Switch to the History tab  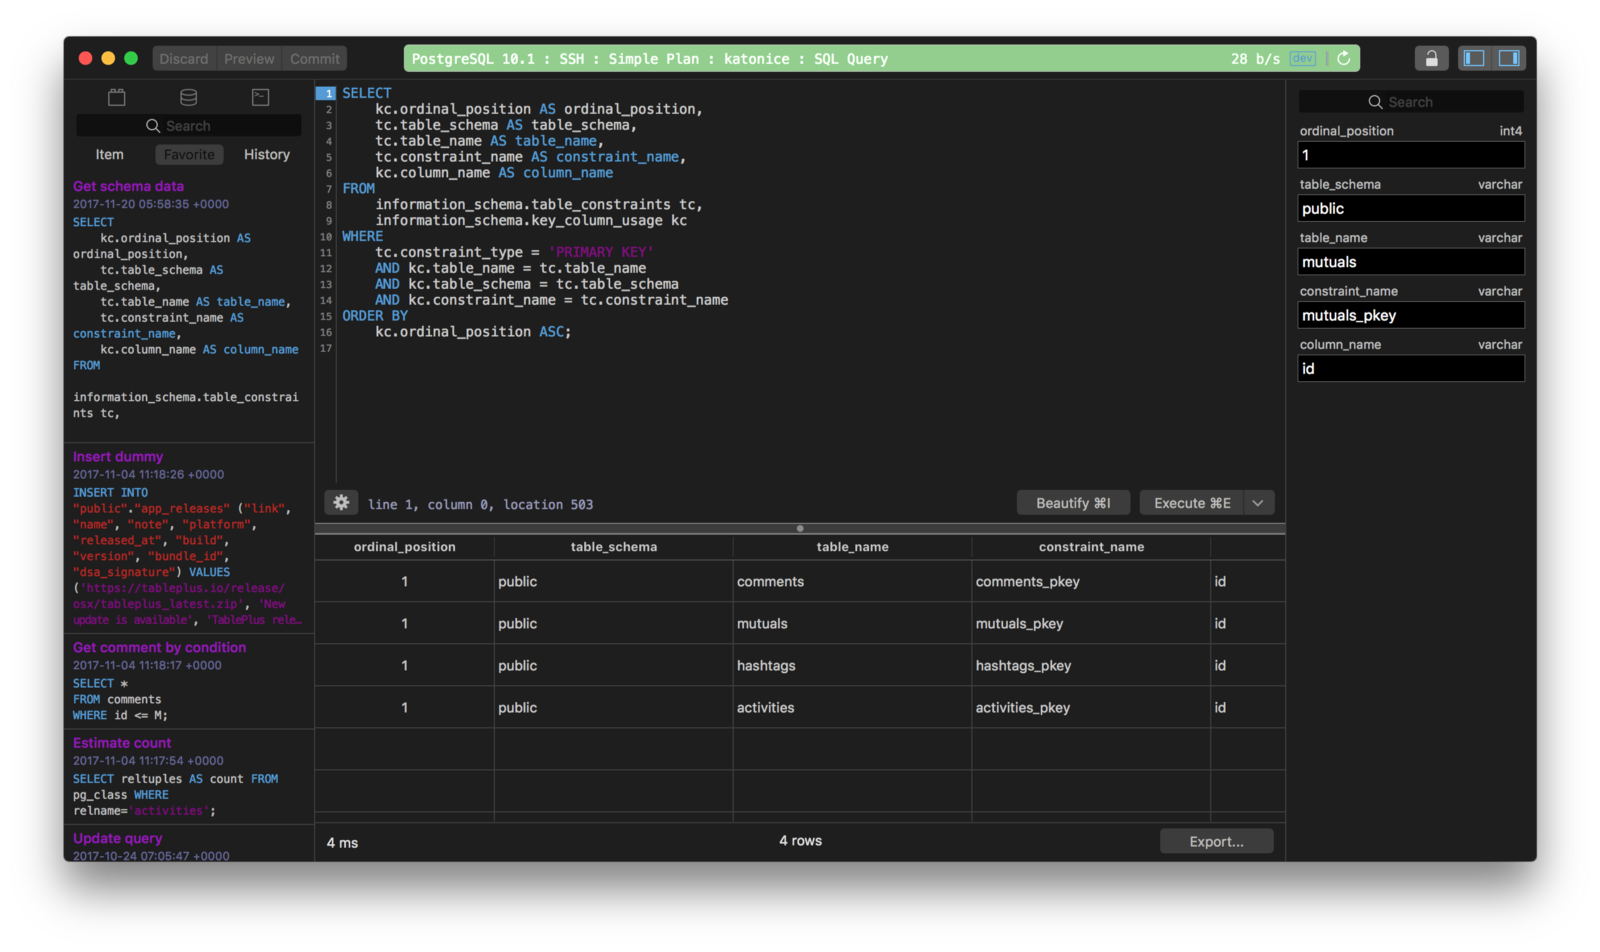click(267, 155)
